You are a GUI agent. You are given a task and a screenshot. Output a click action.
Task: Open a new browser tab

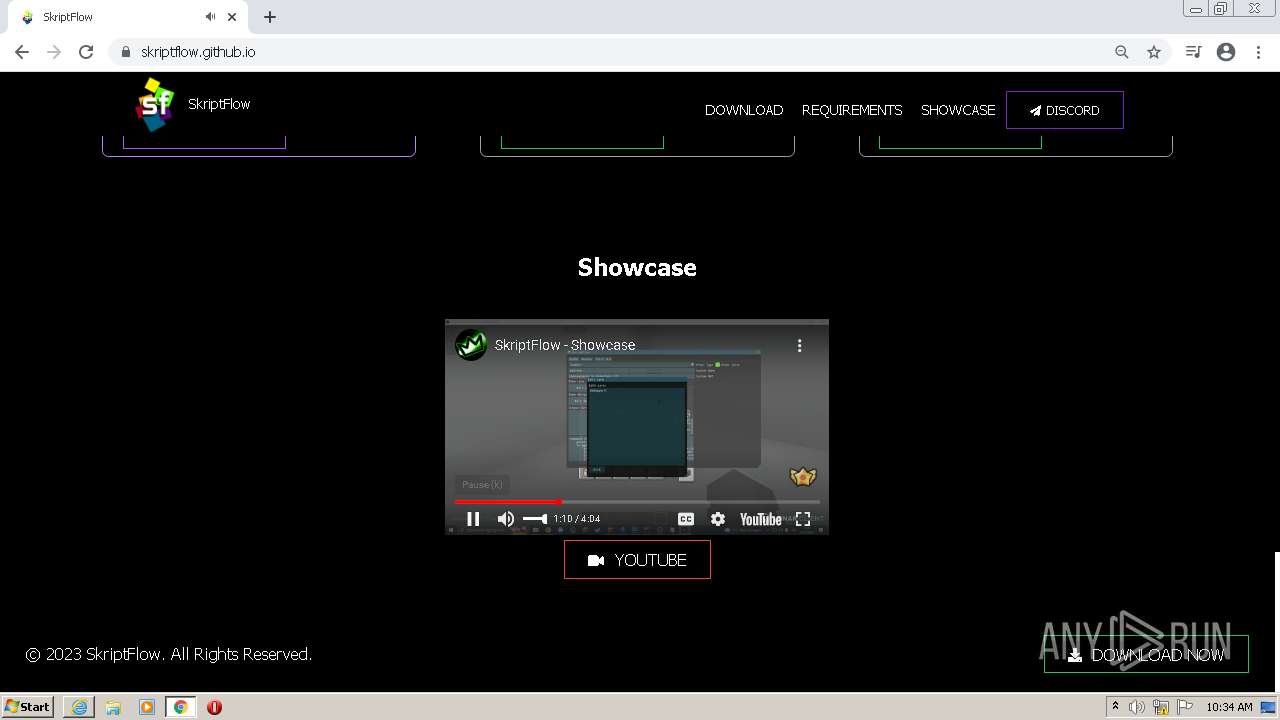tap(270, 17)
